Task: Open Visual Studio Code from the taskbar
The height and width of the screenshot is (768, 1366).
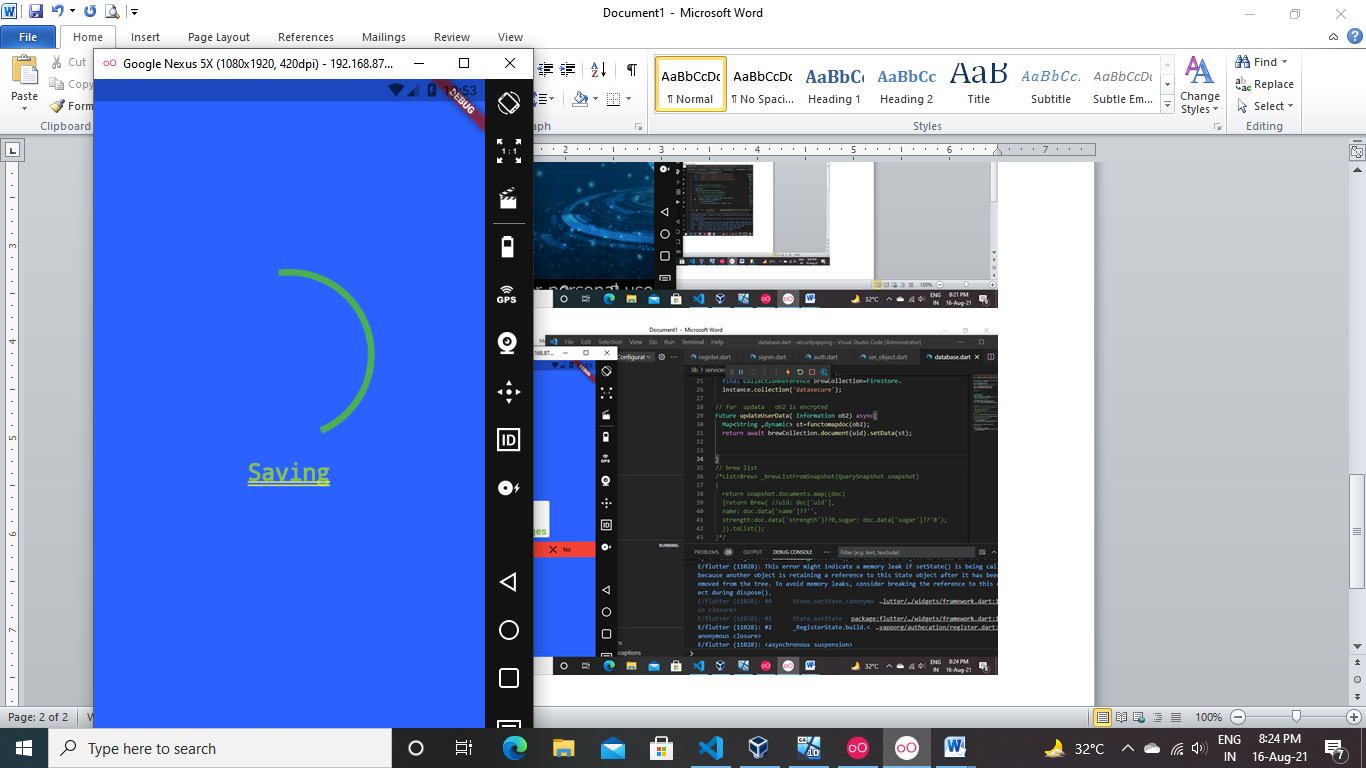Action: [711, 748]
